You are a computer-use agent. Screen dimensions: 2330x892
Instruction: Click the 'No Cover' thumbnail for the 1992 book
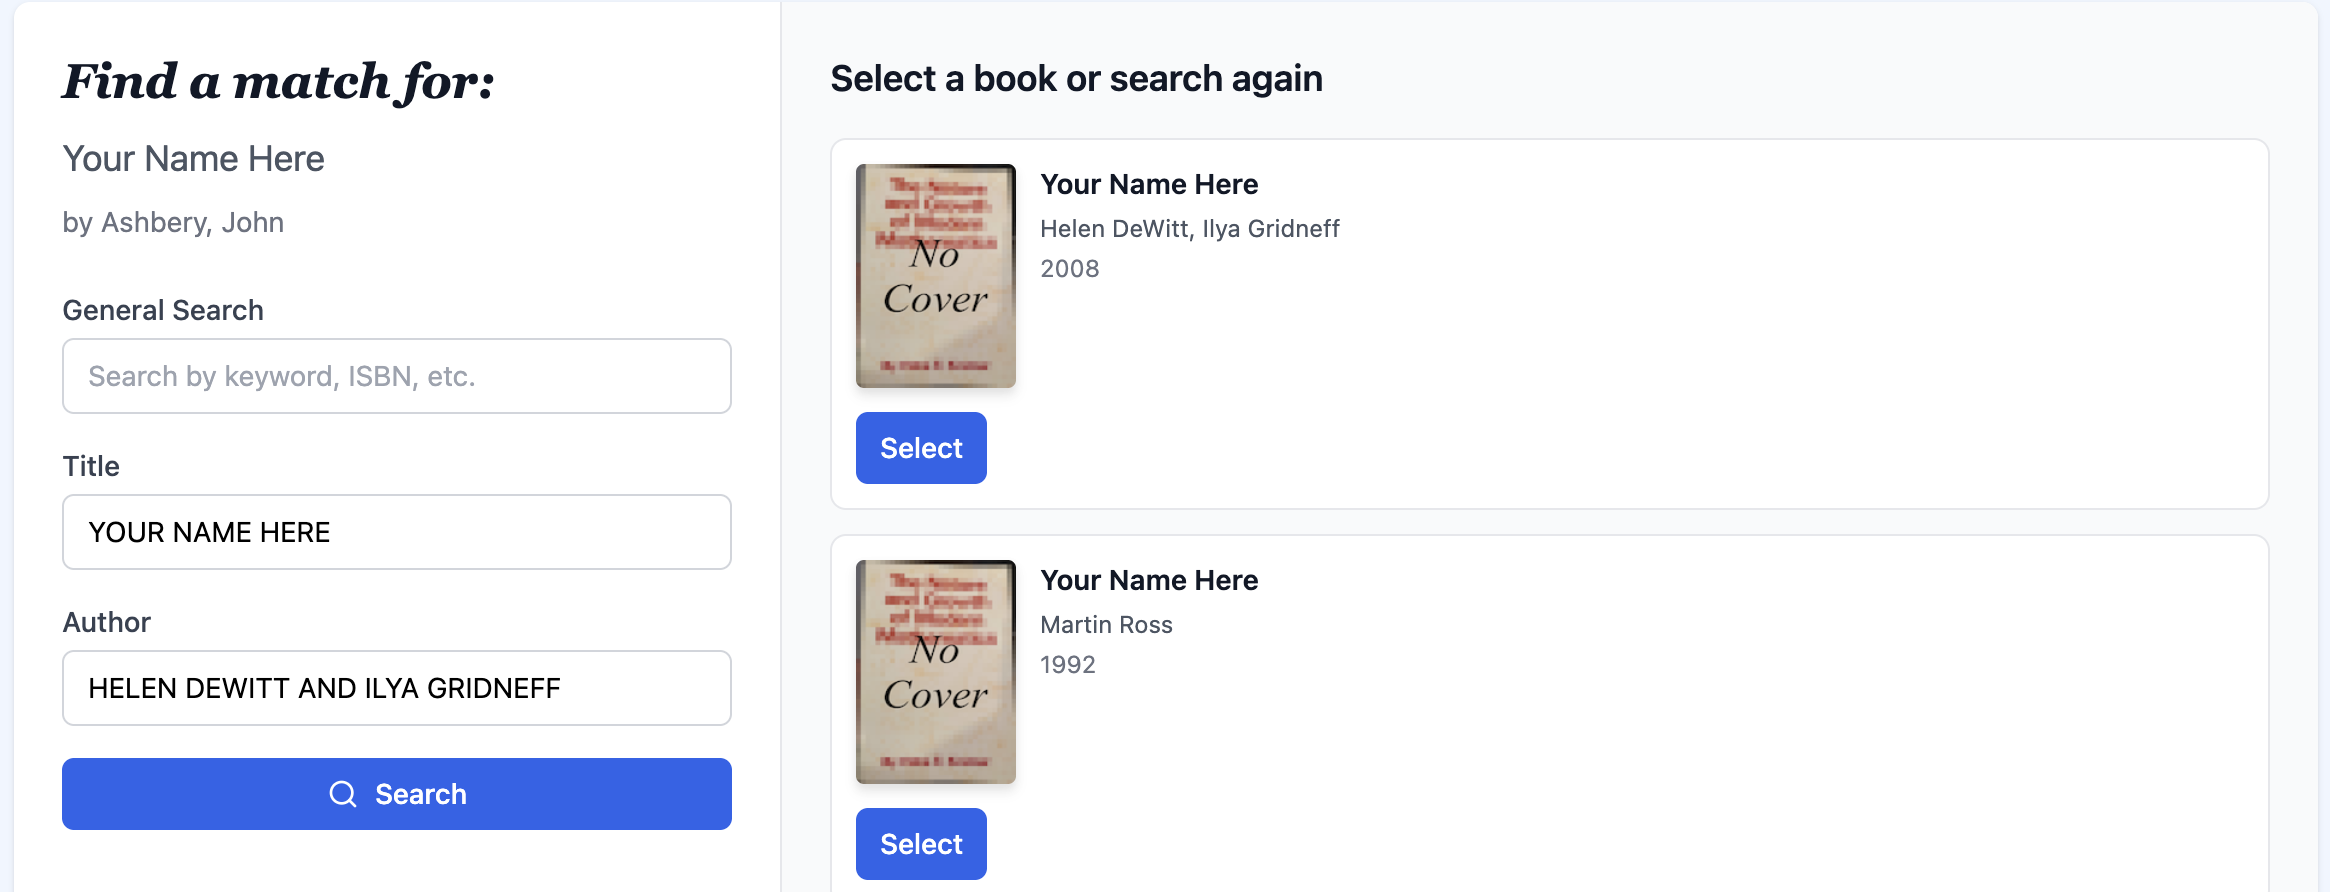coord(934,671)
